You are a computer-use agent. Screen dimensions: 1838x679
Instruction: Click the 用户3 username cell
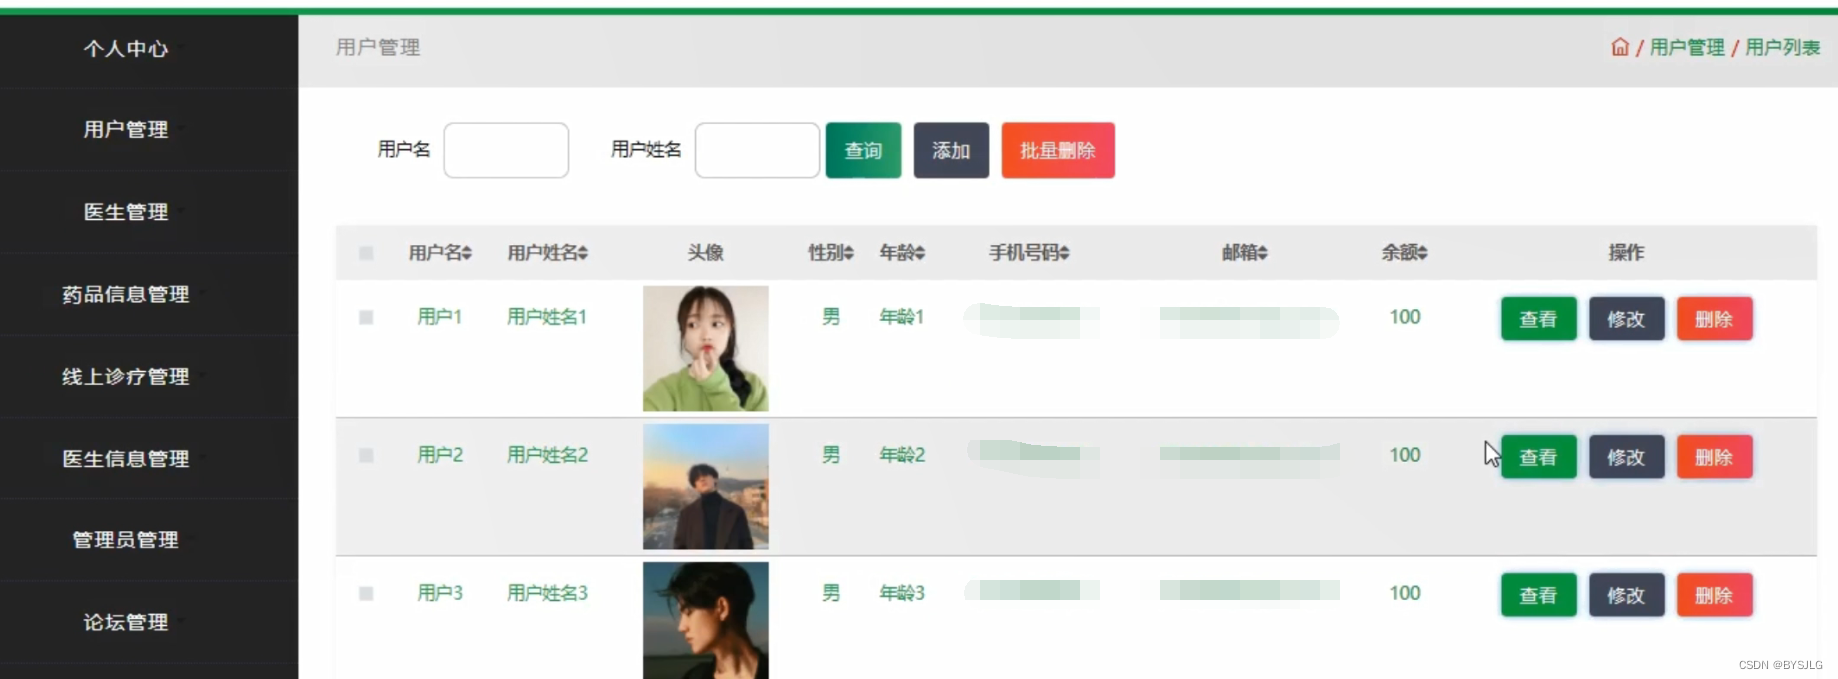[440, 593]
